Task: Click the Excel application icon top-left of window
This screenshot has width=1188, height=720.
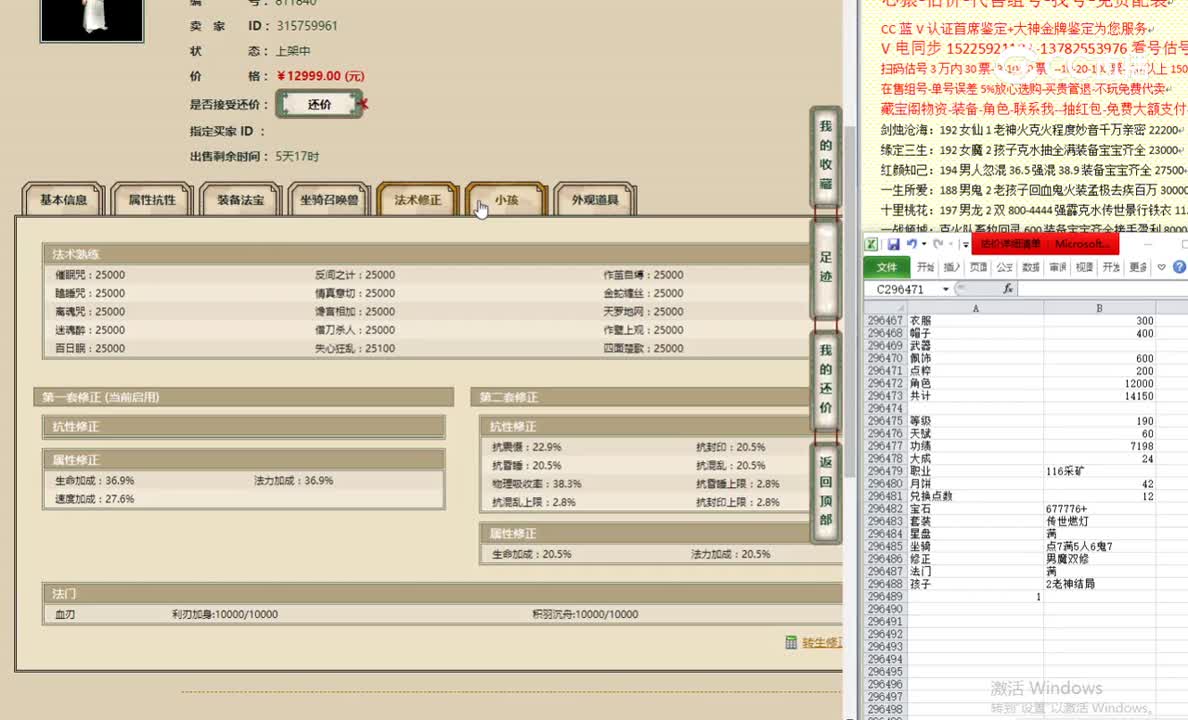Action: 871,243
